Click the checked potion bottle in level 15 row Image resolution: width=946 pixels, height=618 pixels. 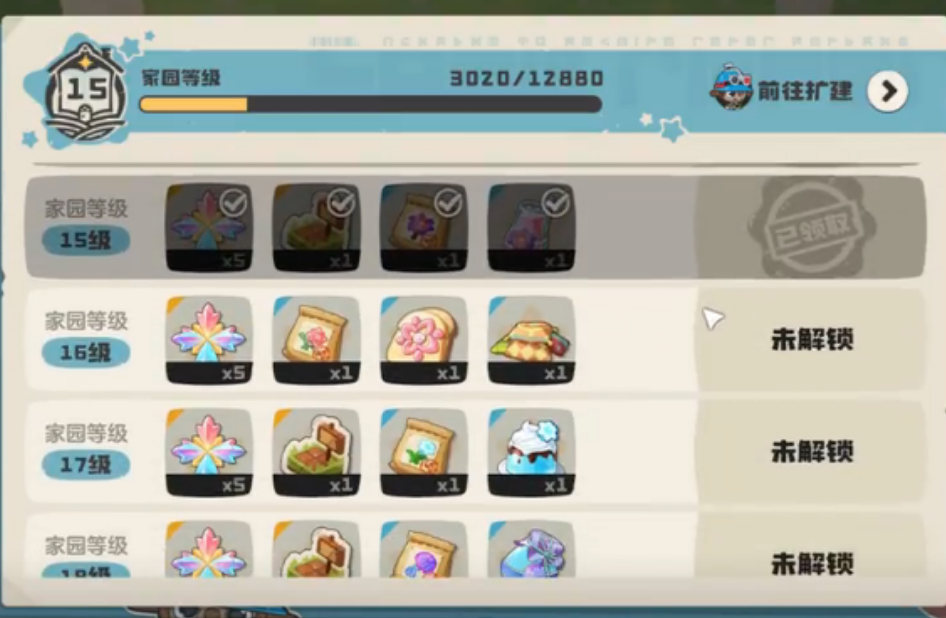tap(531, 228)
